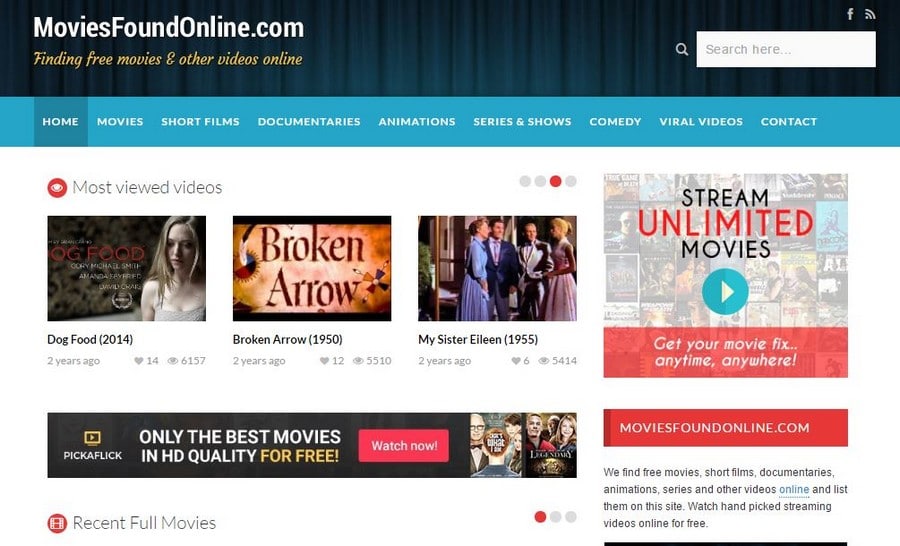Image resolution: width=900 pixels, height=546 pixels.
Task: Click the red eye icon beside Most viewed videos
Action: [x=57, y=188]
